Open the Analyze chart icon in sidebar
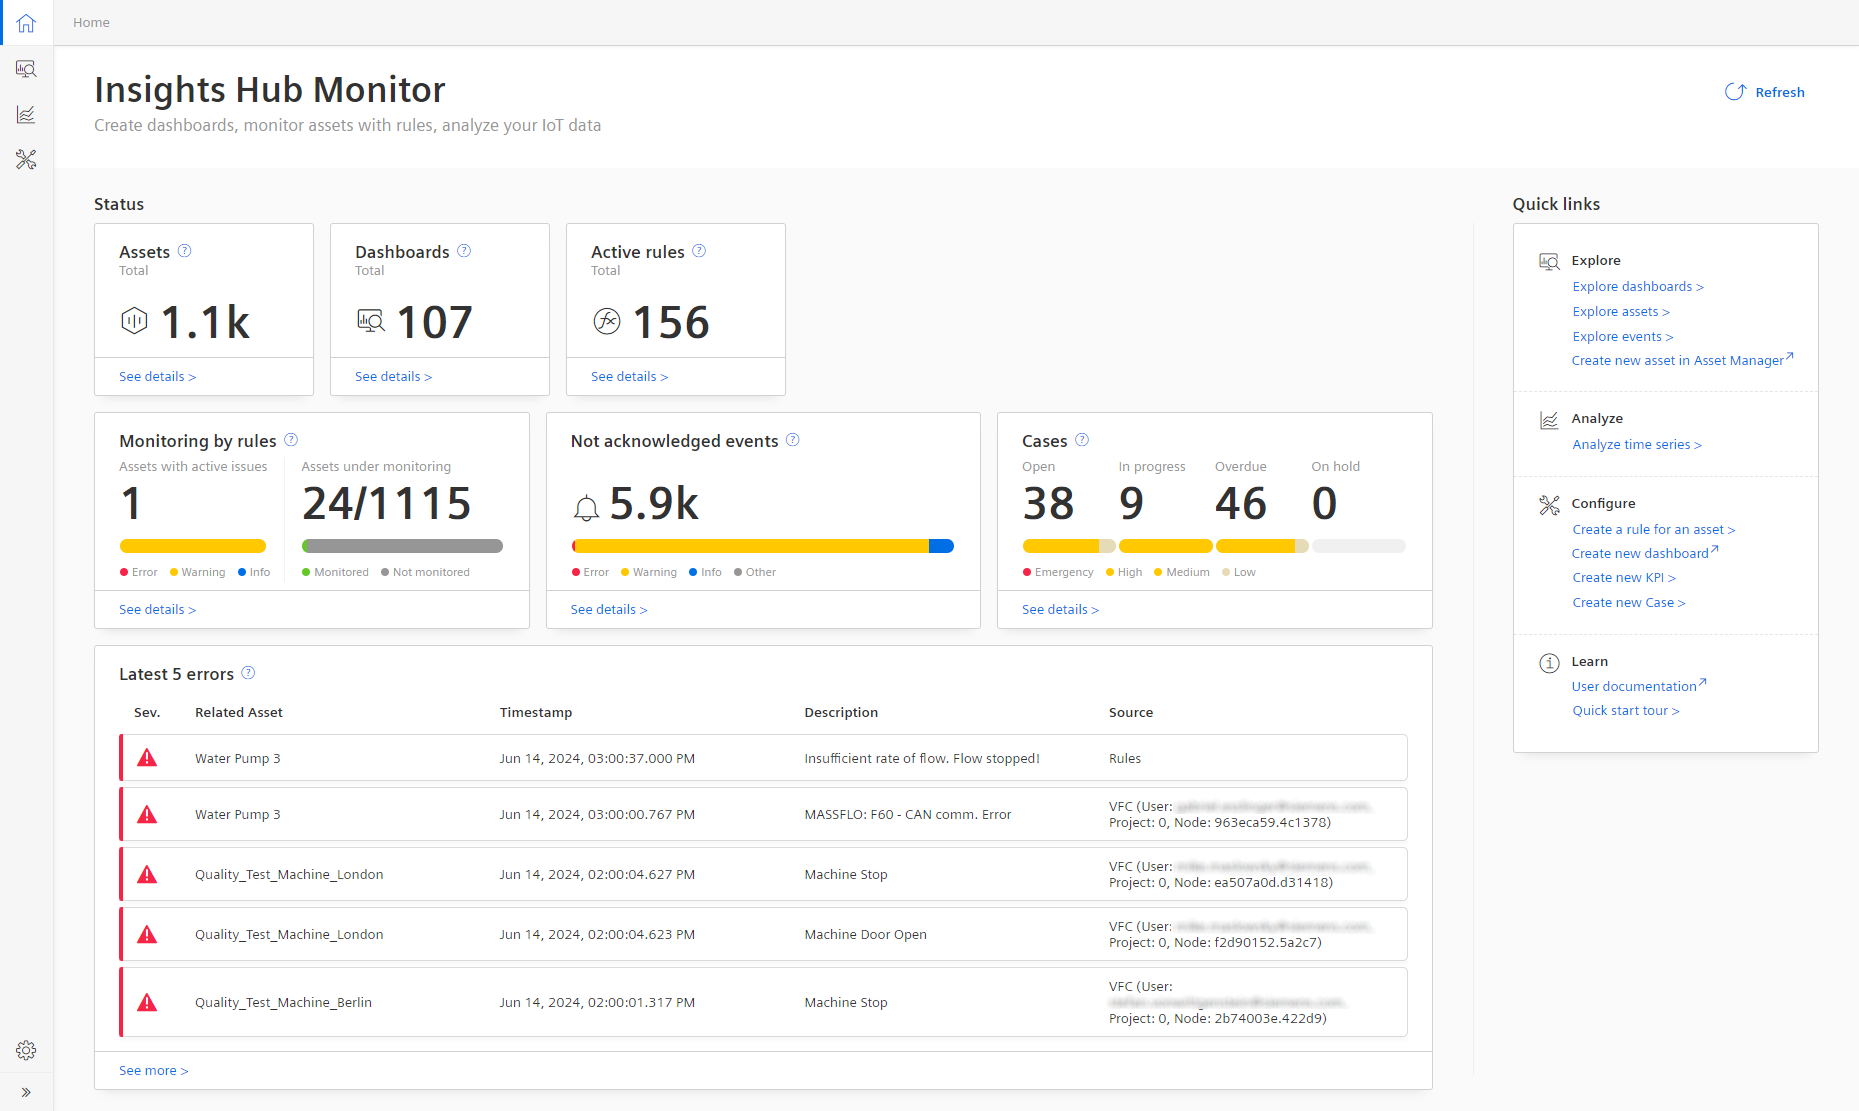Image resolution: width=1859 pixels, height=1111 pixels. coord(26,115)
